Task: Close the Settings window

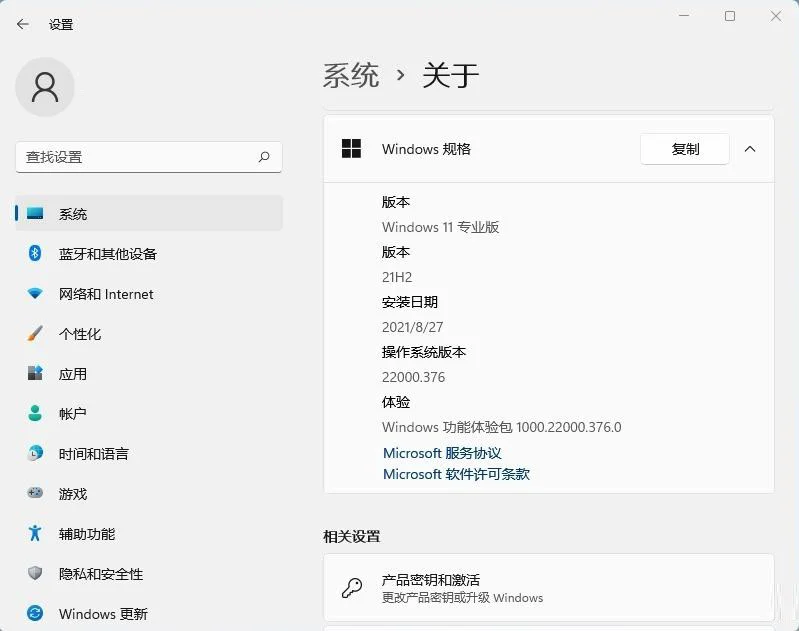Action: [776, 16]
